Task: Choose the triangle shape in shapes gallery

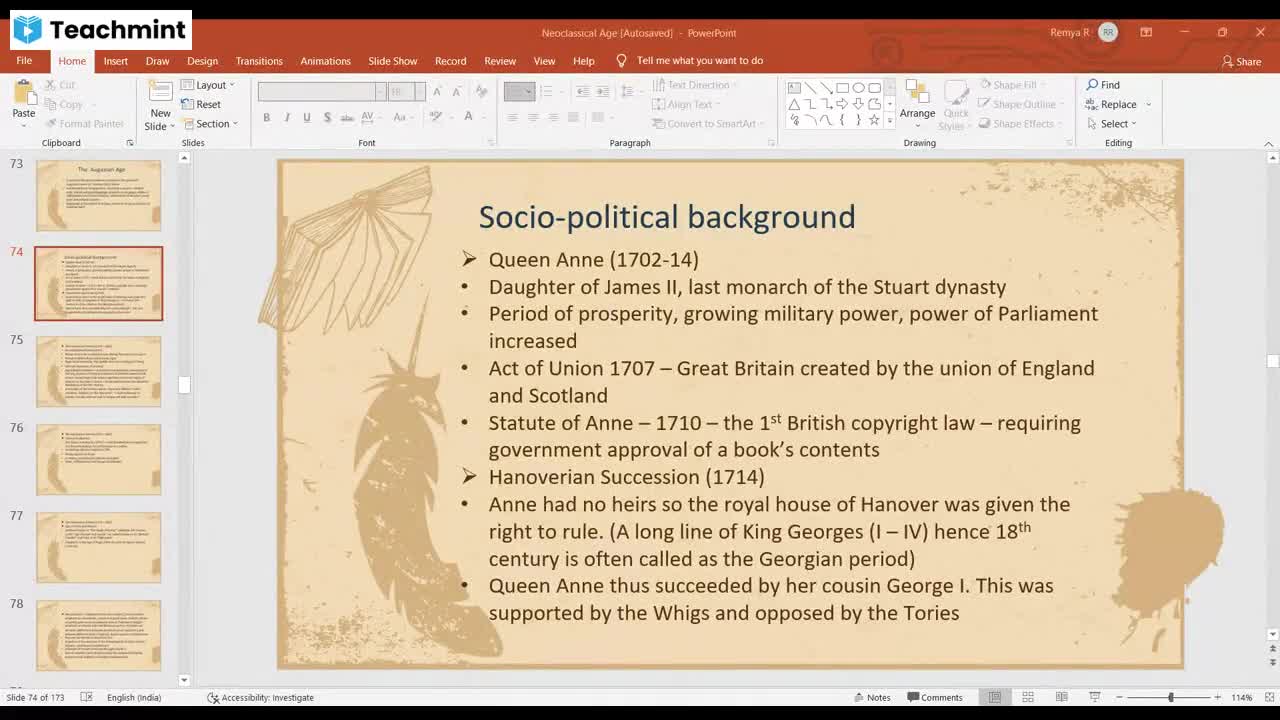Action: point(794,104)
